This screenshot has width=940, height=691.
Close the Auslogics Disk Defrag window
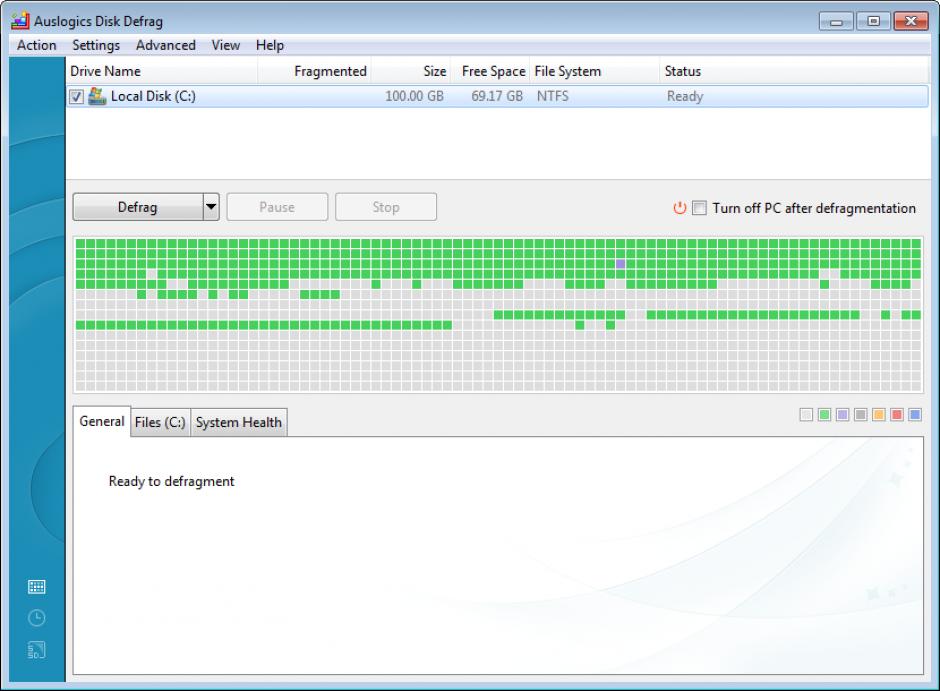pos(911,22)
